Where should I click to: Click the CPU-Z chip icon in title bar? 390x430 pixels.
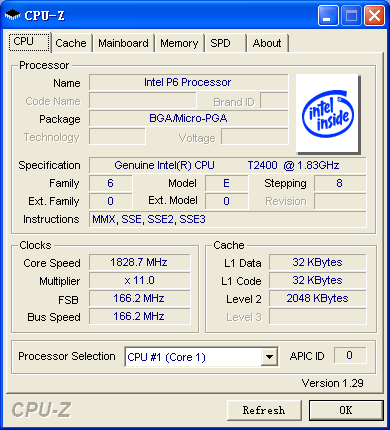coord(13,15)
